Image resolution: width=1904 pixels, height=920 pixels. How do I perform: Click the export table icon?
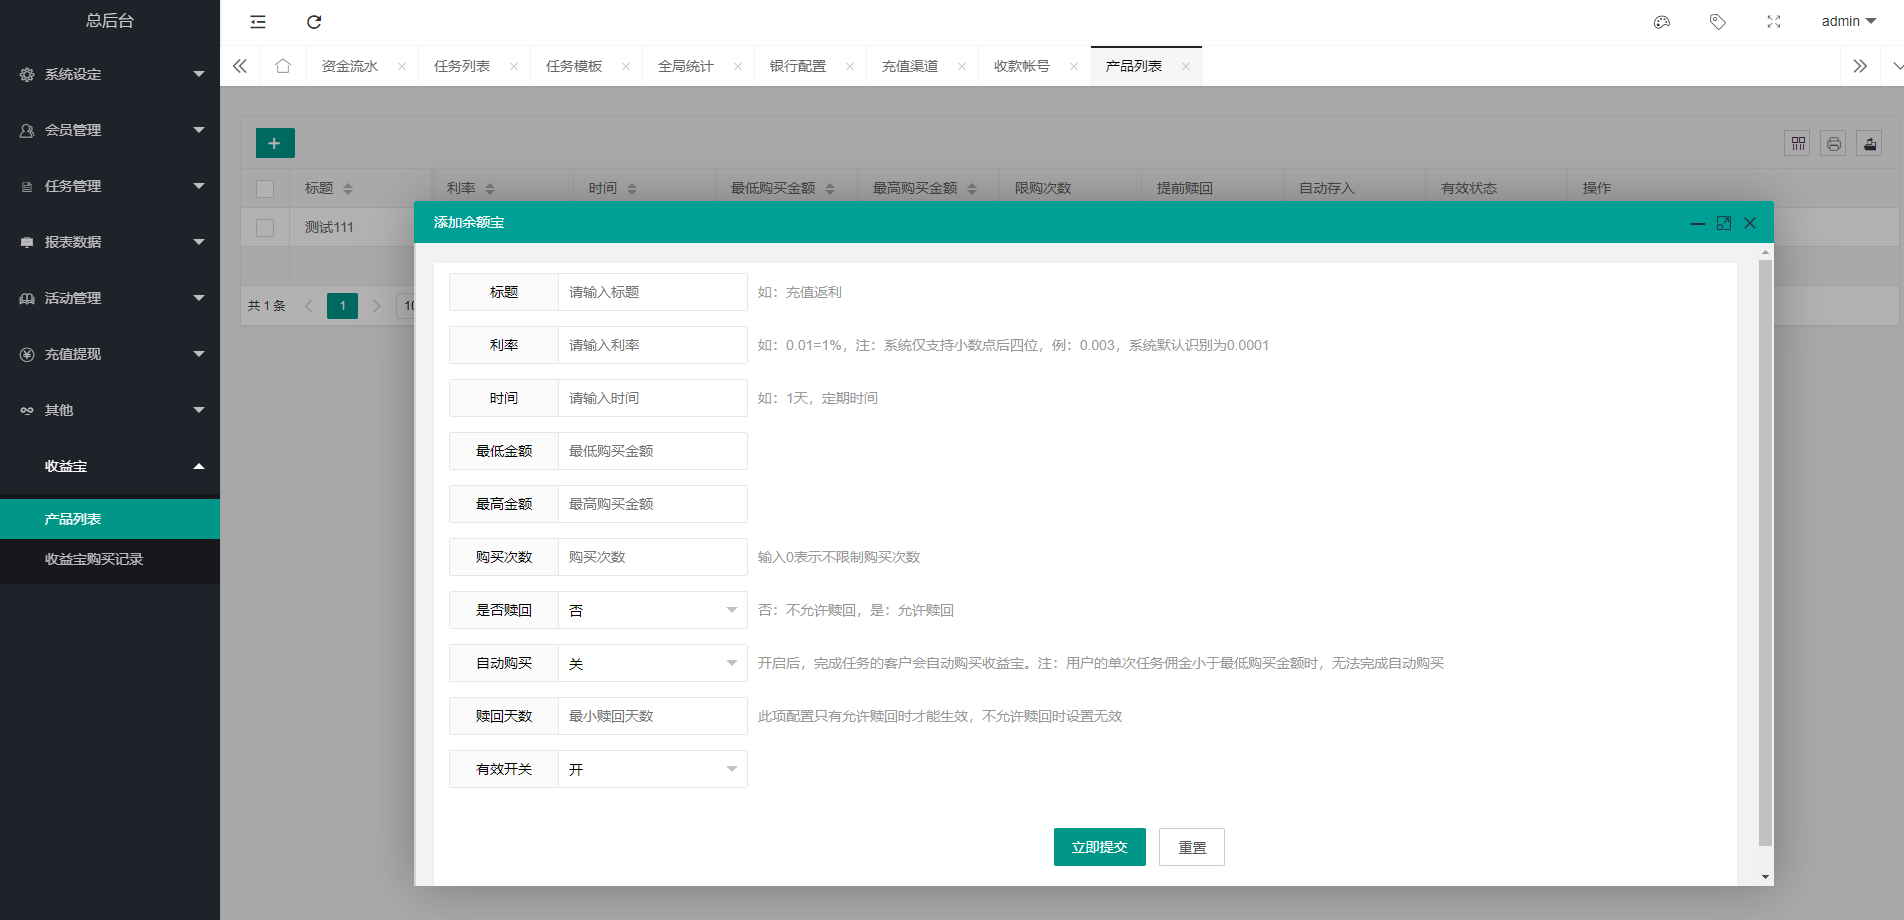click(1870, 144)
